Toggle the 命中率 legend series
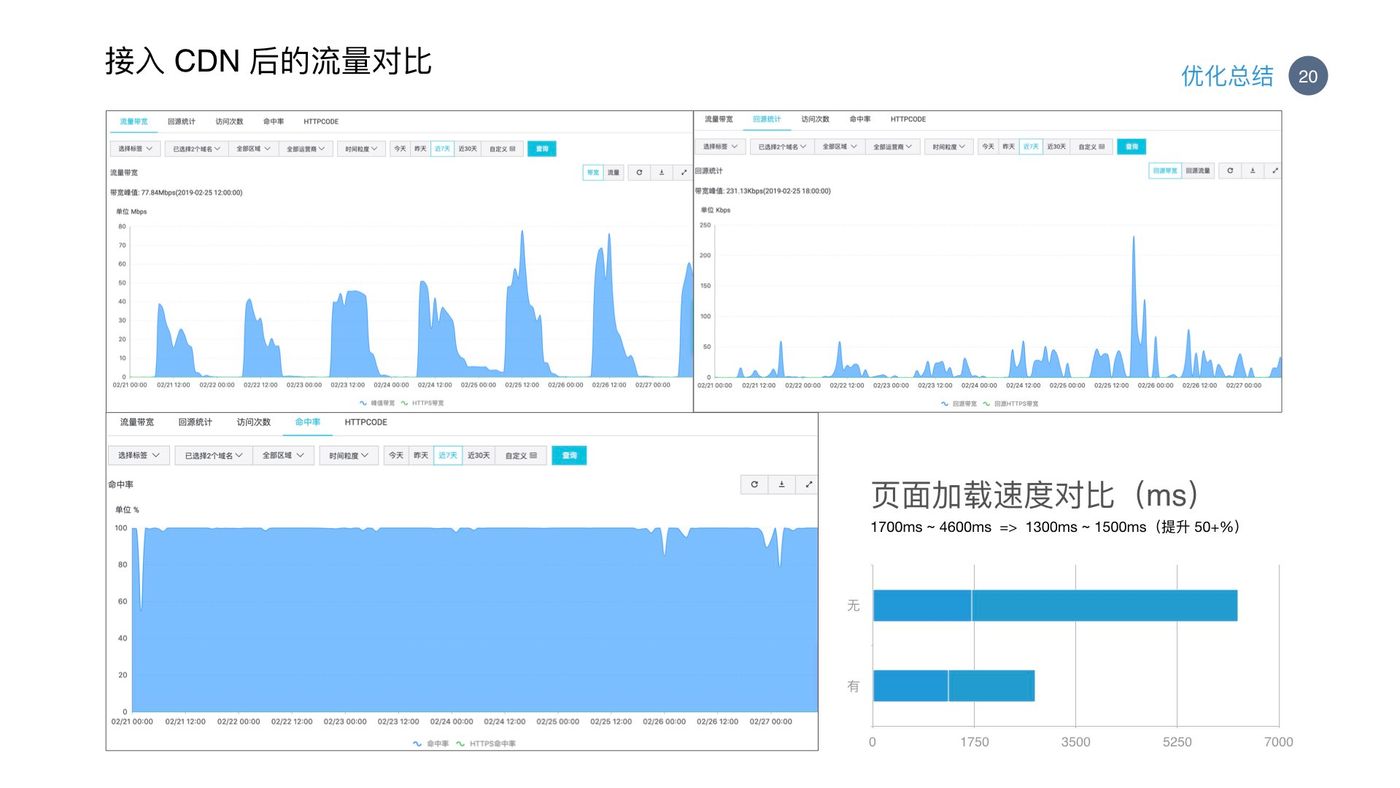This screenshot has height=788, width=1400. click(x=431, y=743)
